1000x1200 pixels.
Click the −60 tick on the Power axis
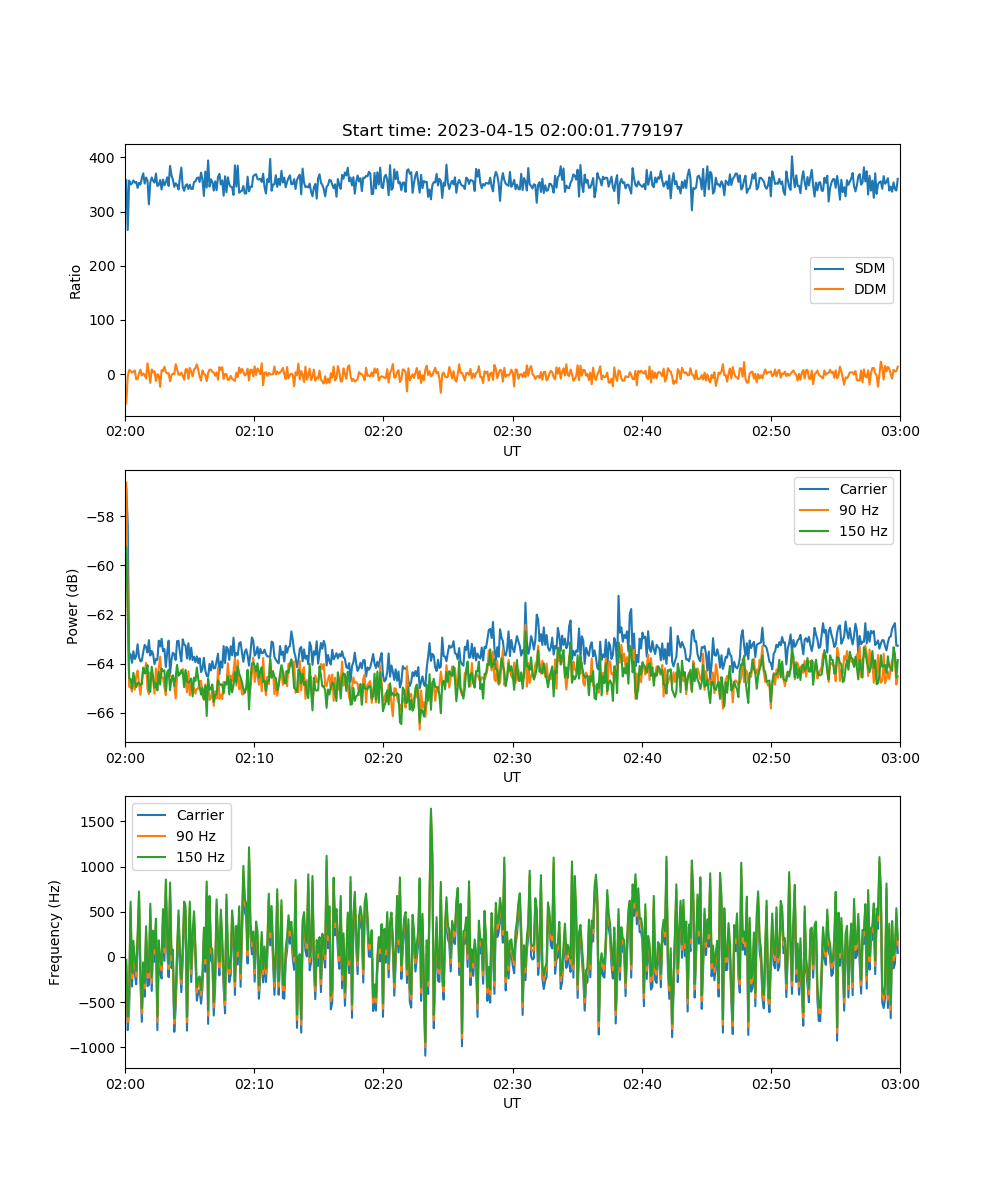(x=103, y=566)
